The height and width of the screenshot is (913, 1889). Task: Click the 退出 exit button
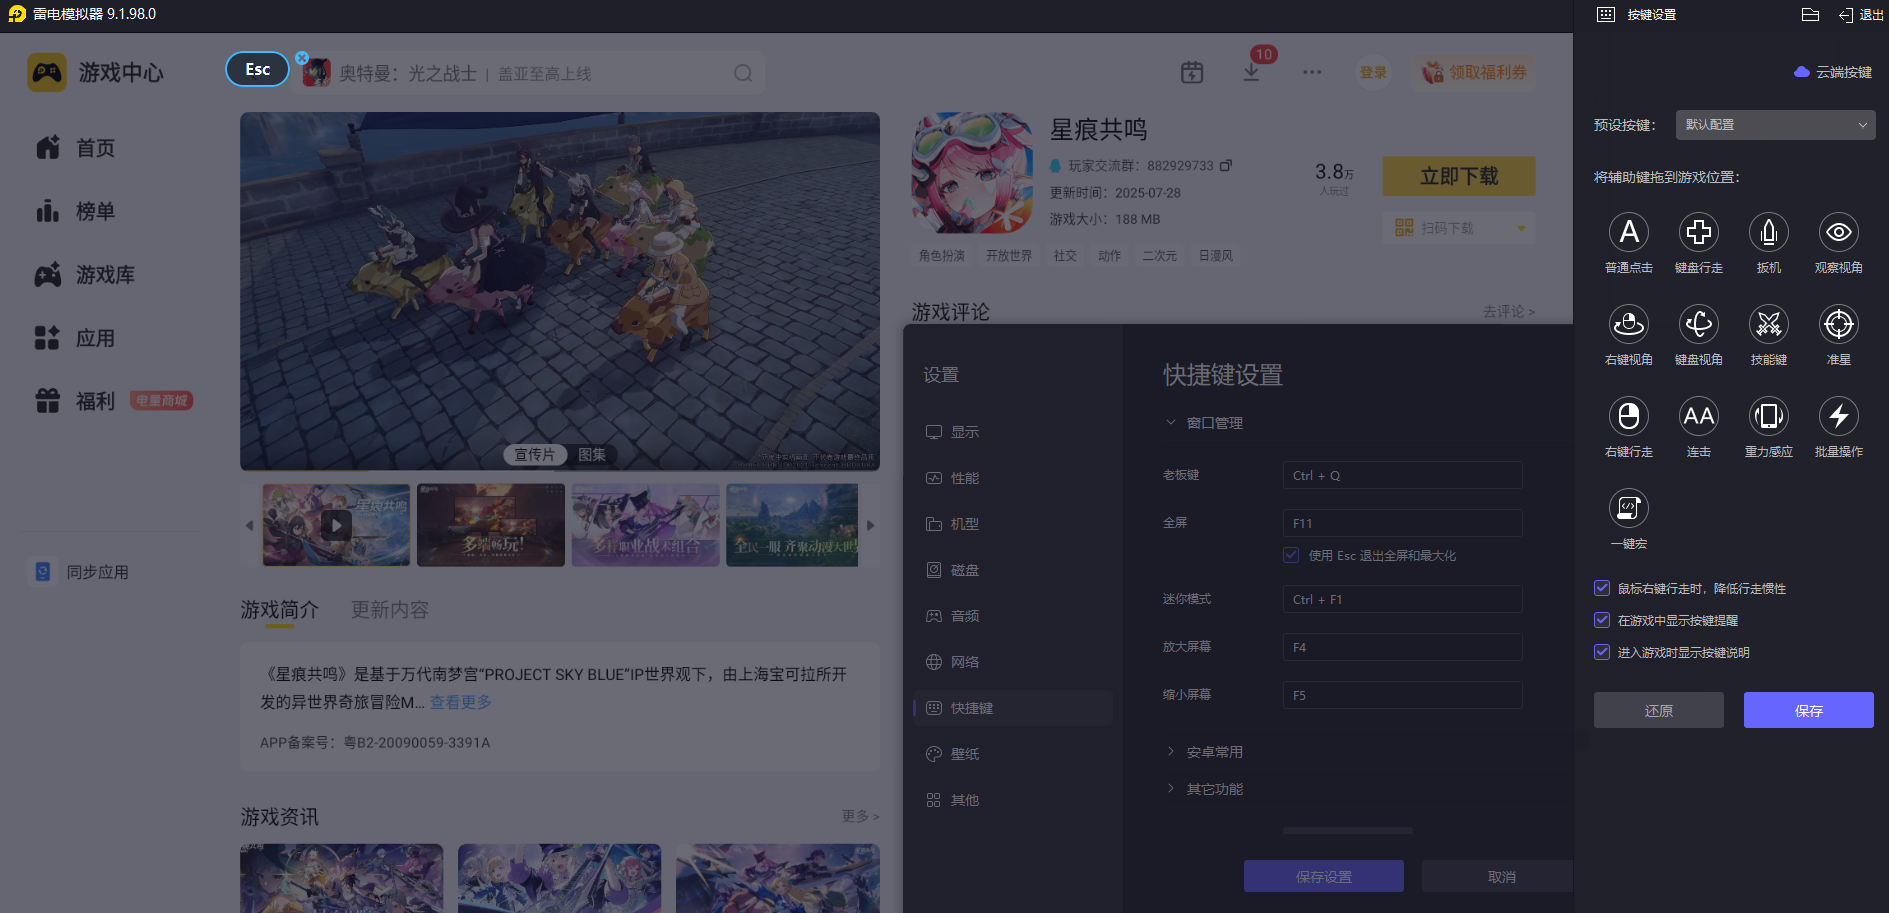(x=1861, y=15)
